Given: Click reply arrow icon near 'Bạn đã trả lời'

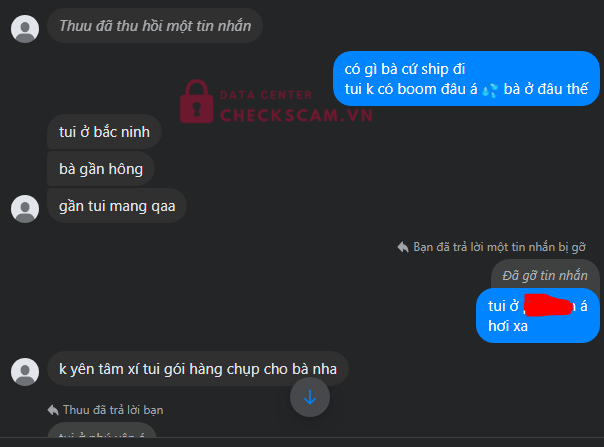Looking at the screenshot, I should click(x=403, y=247).
